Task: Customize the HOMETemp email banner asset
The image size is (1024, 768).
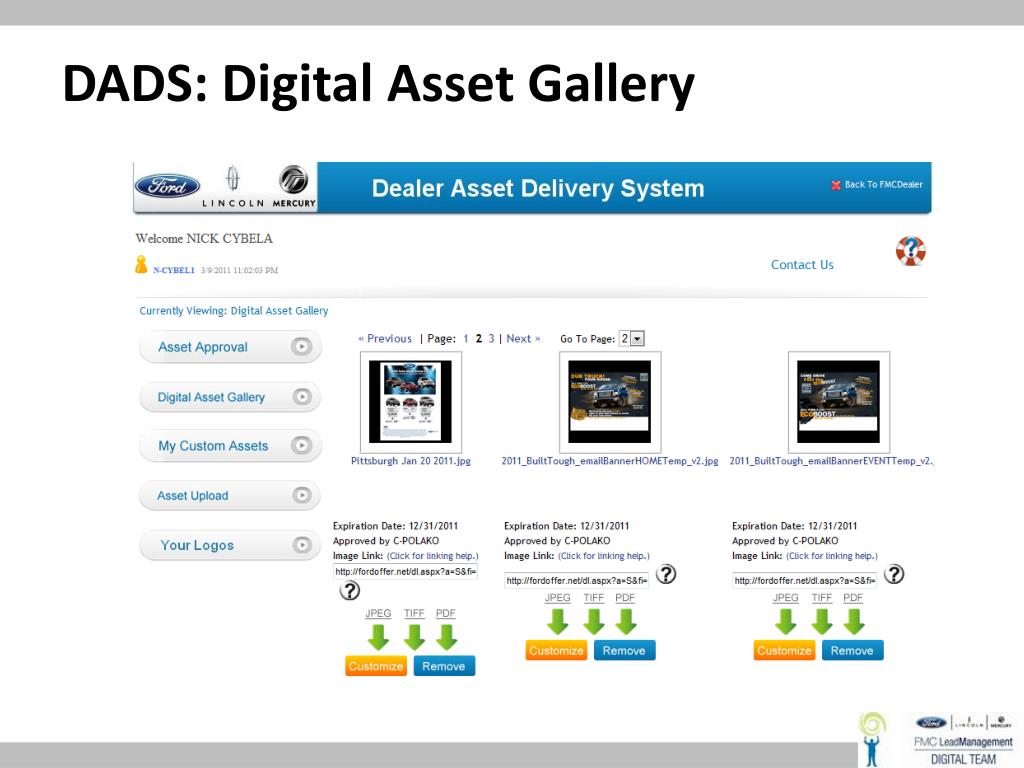Action: click(556, 650)
